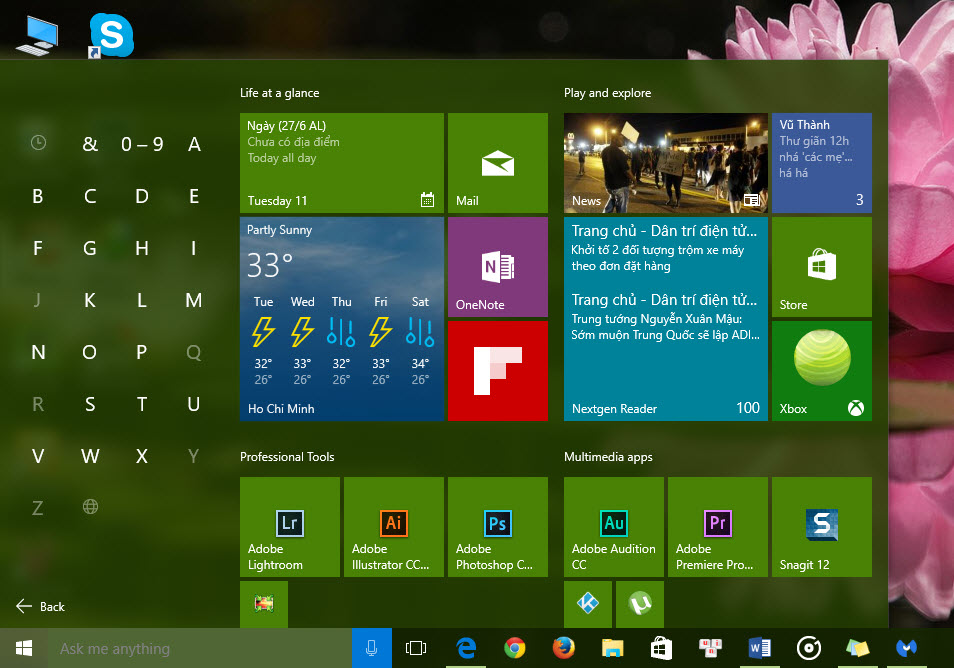Open Skype from the desktop shortcut
The height and width of the screenshot is (668, 954).
tap(111, 34)
